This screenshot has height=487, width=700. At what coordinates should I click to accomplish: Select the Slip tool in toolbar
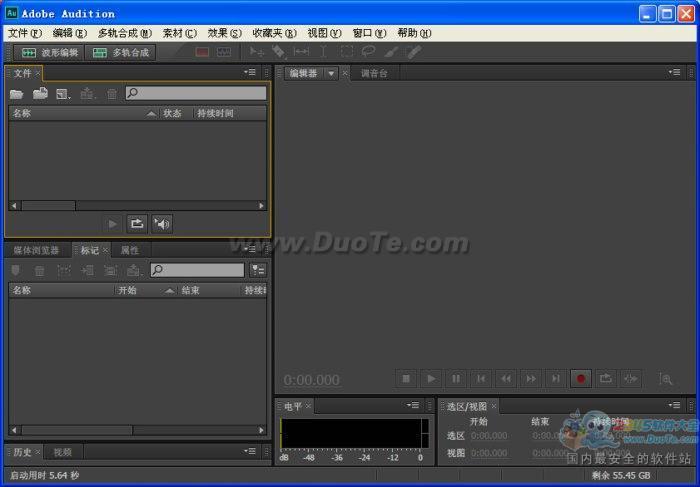point(301,52)
